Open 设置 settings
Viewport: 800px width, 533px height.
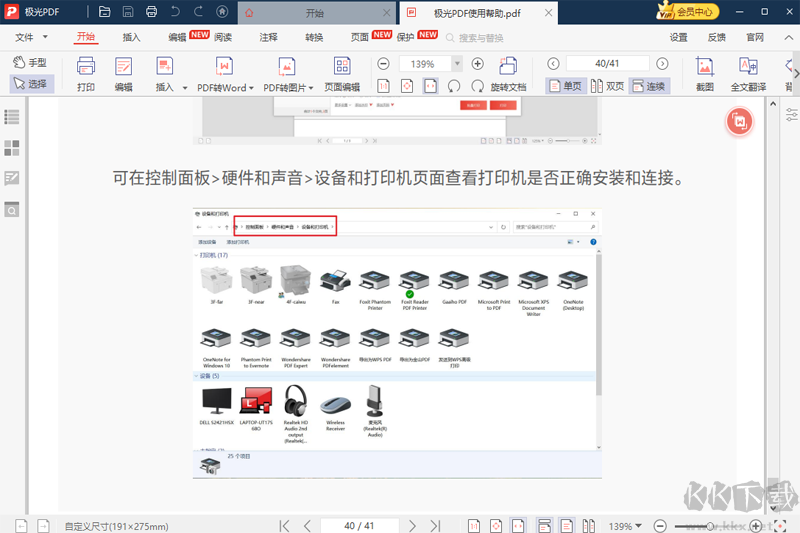pyautogui.click(x=679, y=37)
